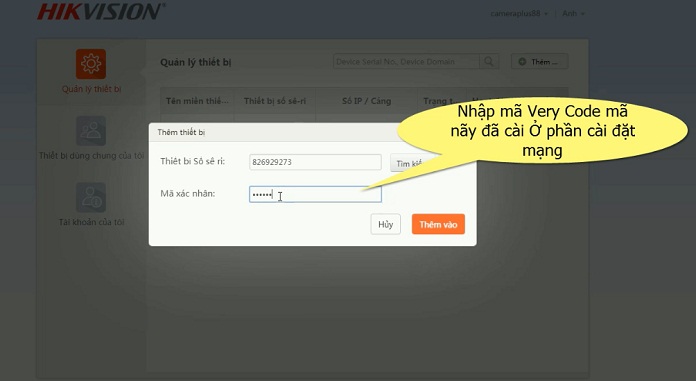696x381 pixels.
Task: Open the shared devices people icon
Action: click(x=91, y=131)
